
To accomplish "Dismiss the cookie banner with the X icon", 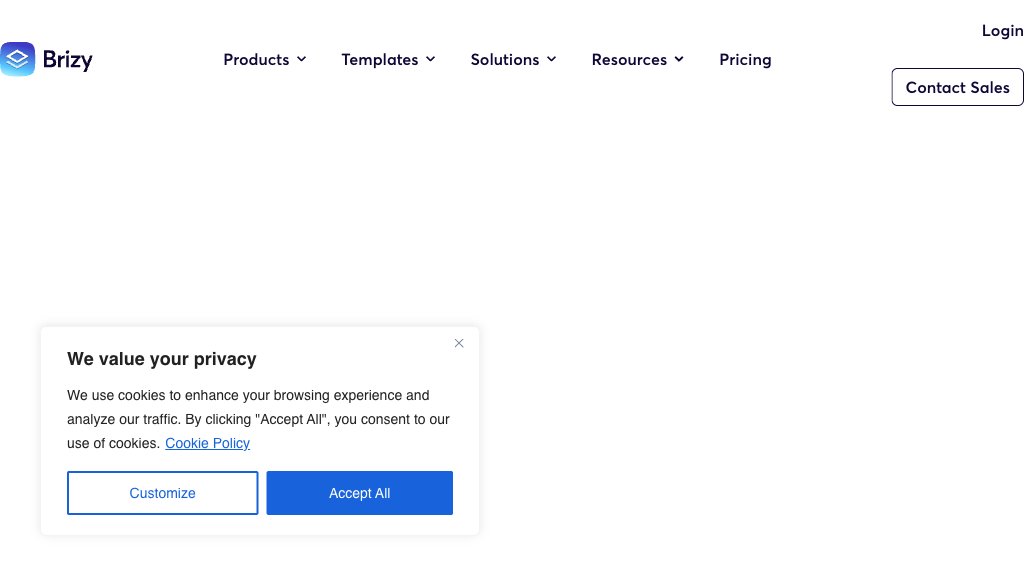I will point(459,343).
